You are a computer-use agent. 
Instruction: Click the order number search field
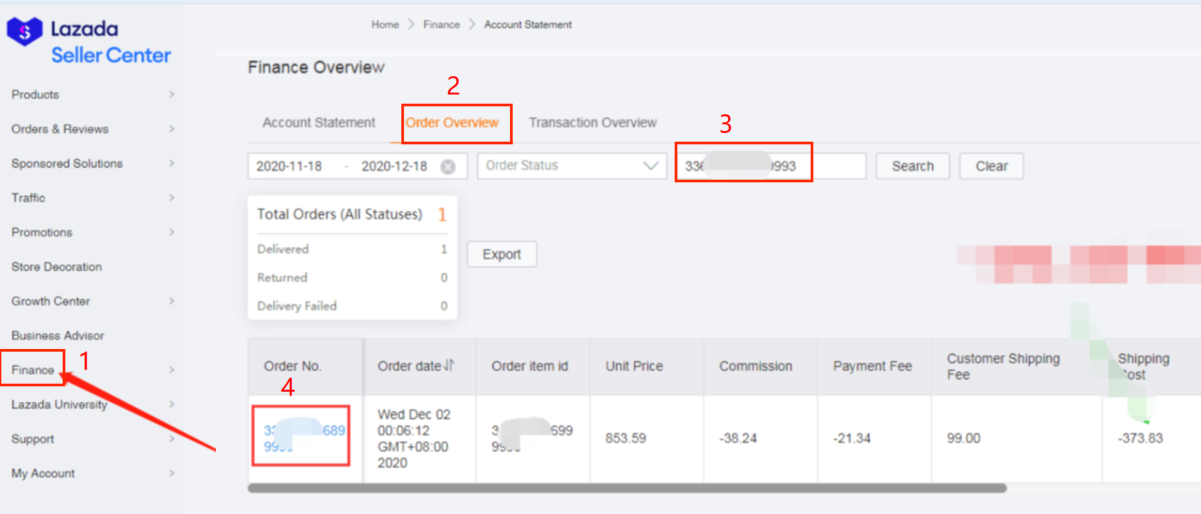[x=771, y=166]
